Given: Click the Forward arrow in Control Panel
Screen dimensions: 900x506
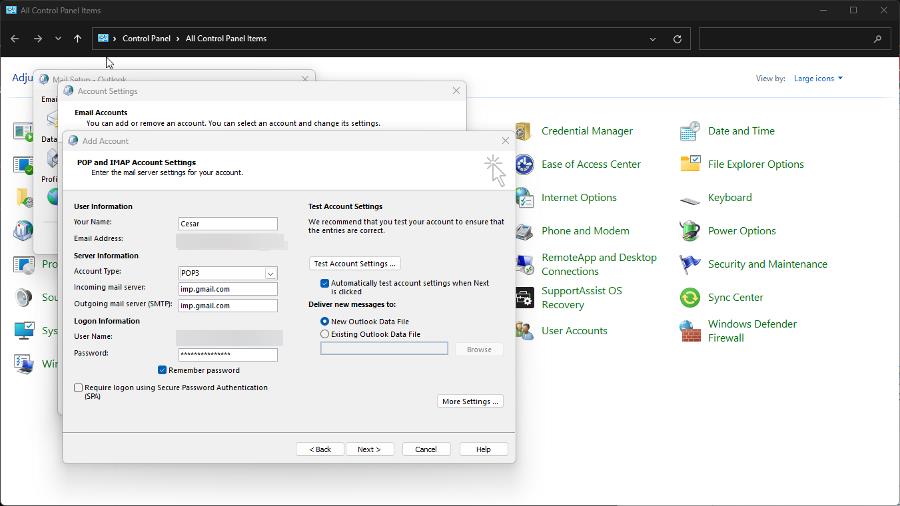Looking at the screenshot, I should [x=38, y=38].
